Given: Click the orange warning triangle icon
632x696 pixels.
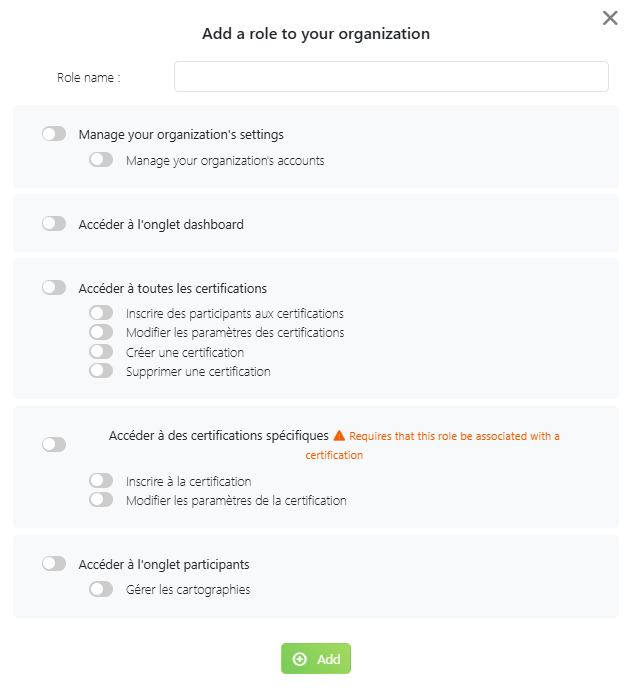Looking at the screenshot, I should pos(339,436).
